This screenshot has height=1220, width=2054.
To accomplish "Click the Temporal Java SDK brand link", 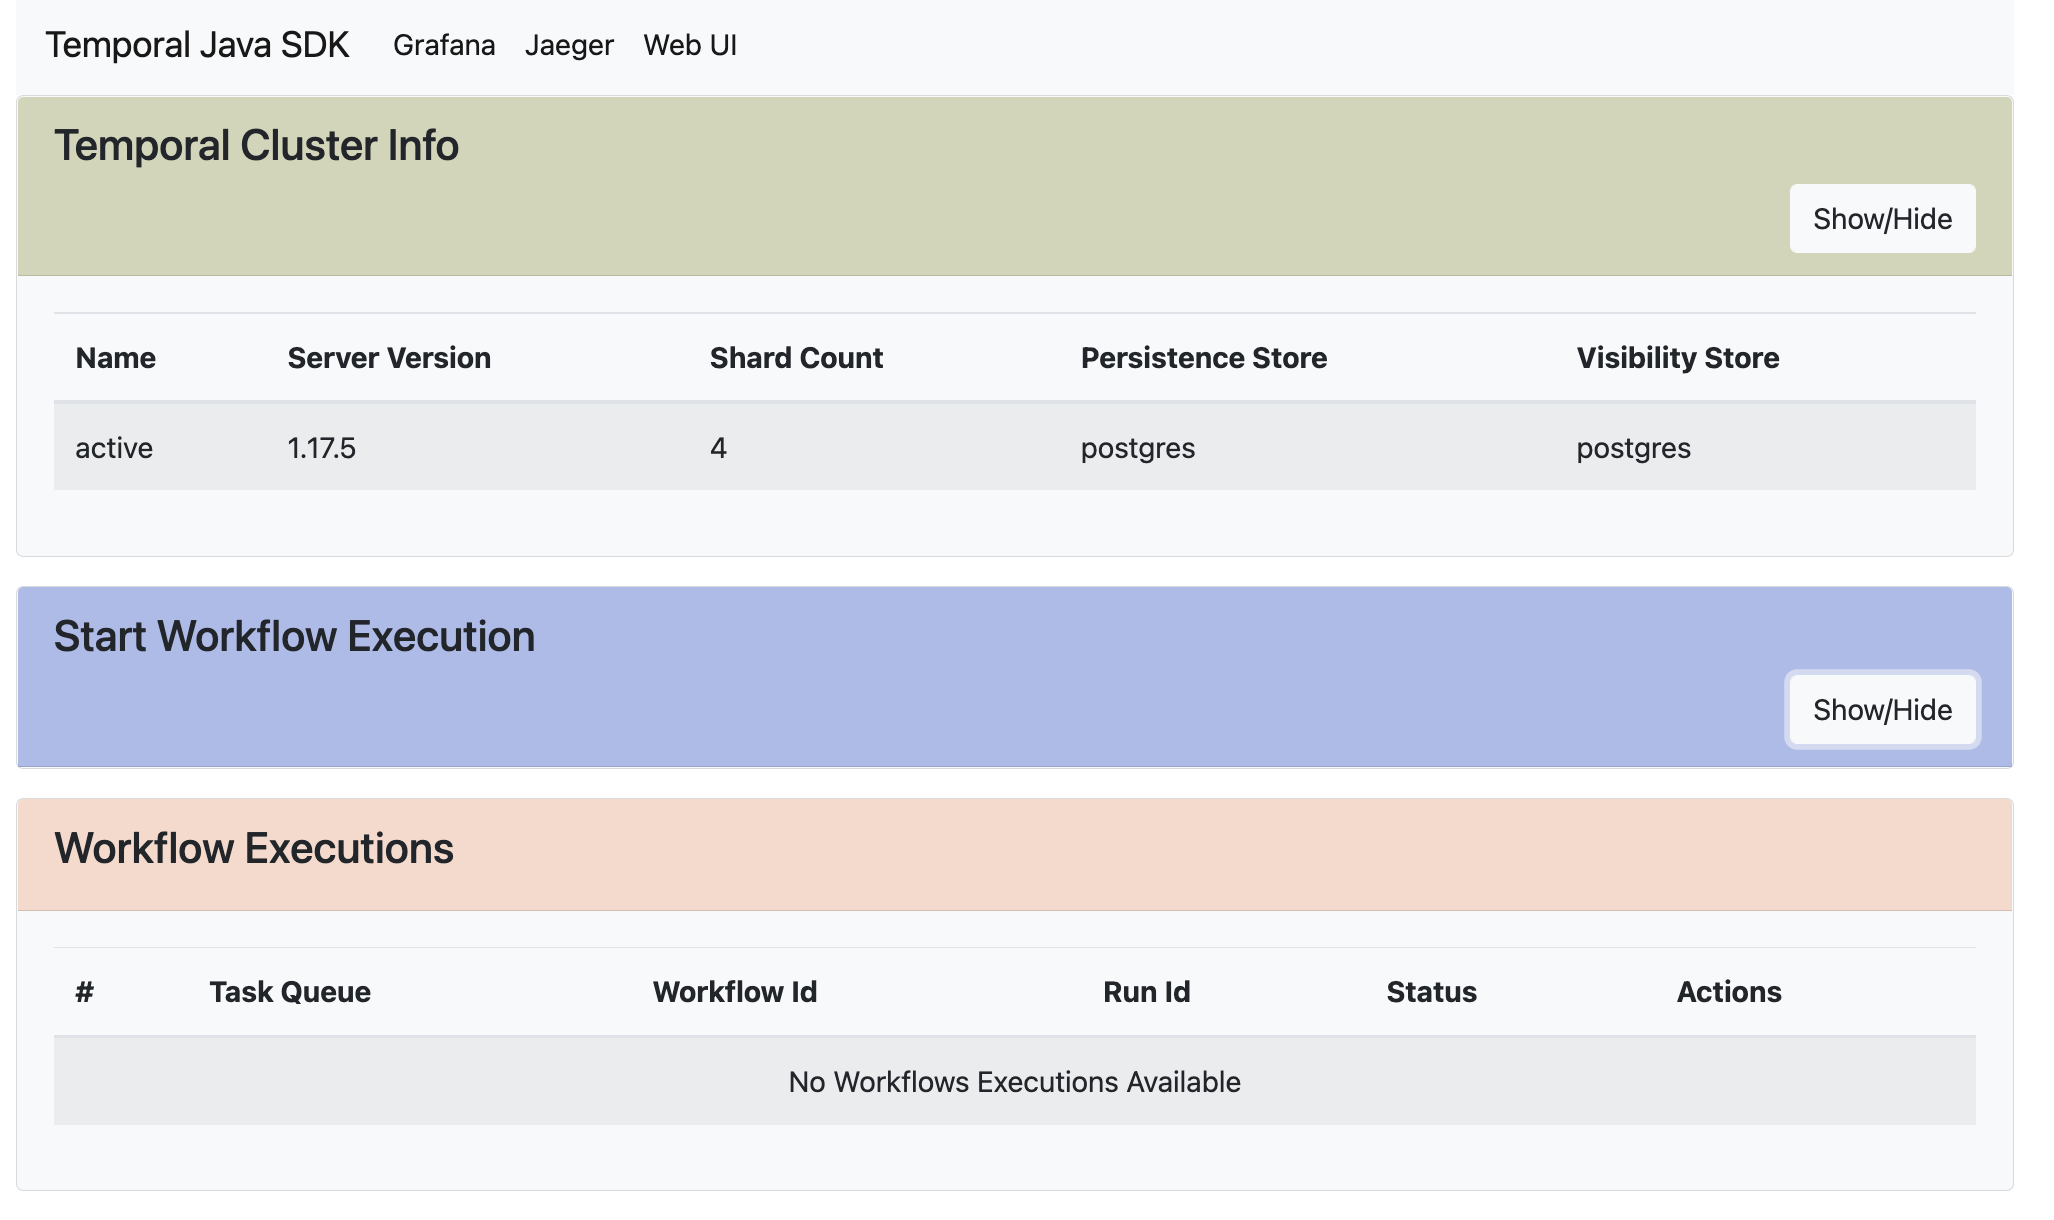I will coord(197,45).
